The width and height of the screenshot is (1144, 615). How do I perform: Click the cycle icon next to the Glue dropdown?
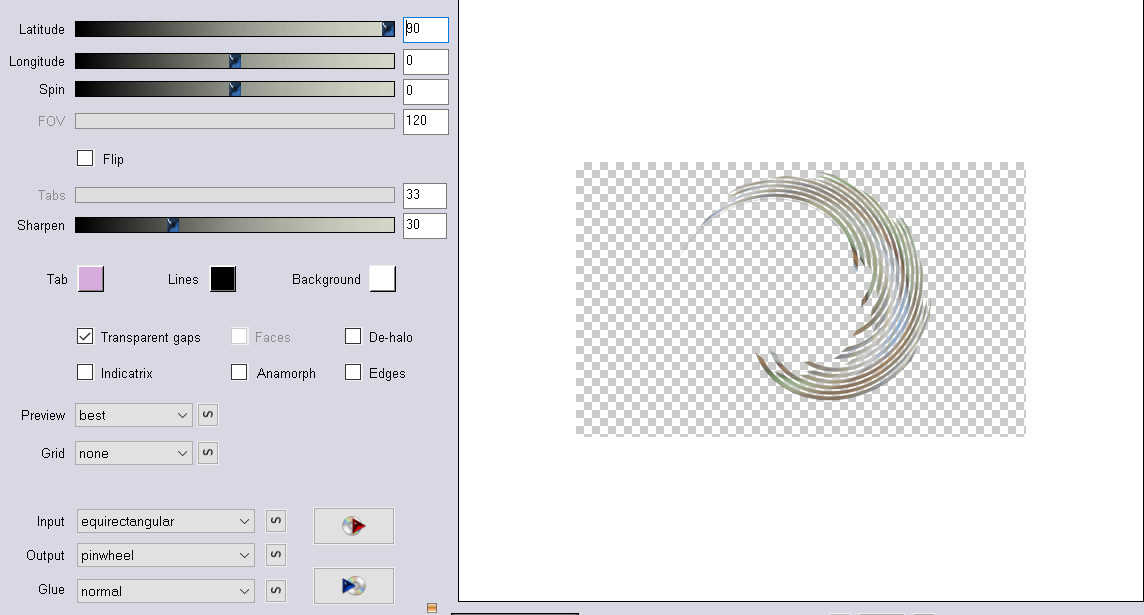275,591
